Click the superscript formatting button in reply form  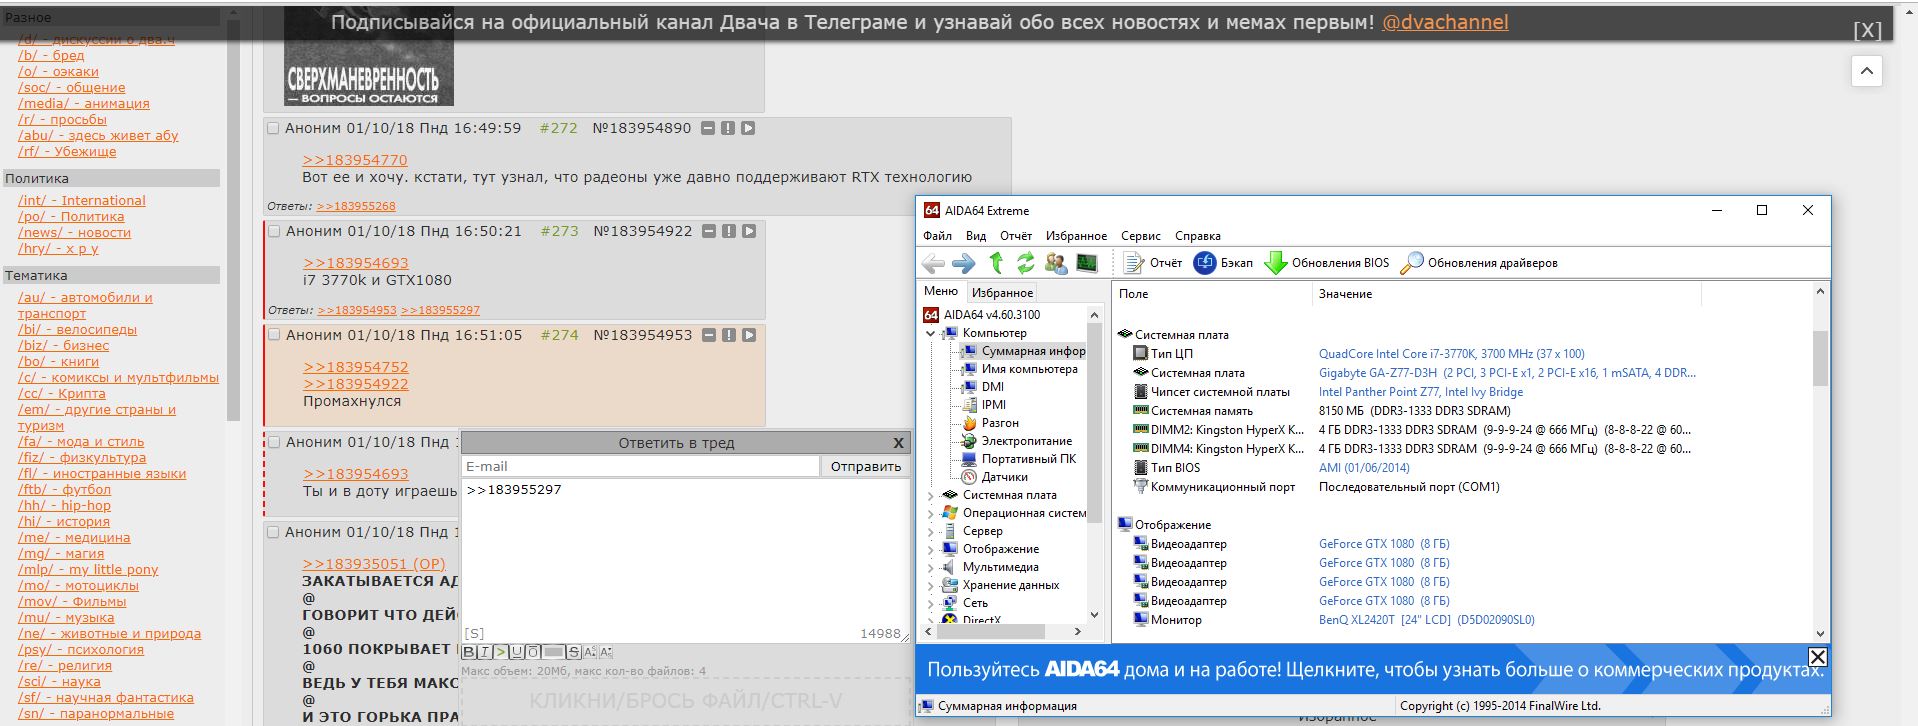click(x=590, y=652)
